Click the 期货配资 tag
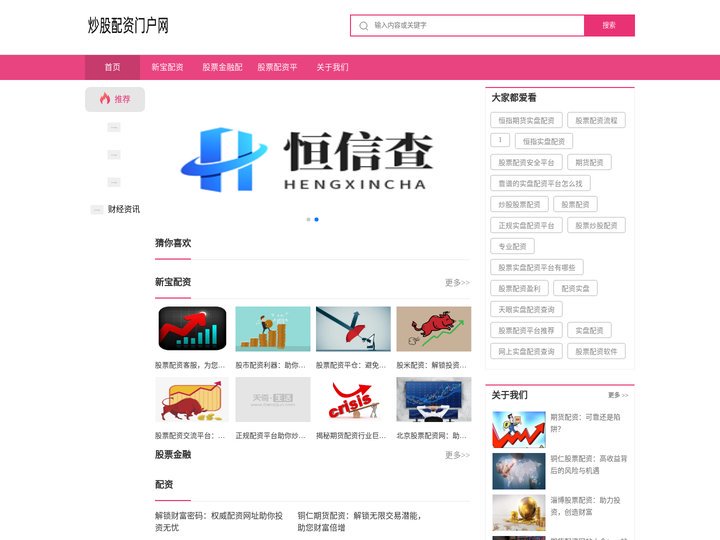Viewport: 720px width, 540px height. click(x=590, y=163)
